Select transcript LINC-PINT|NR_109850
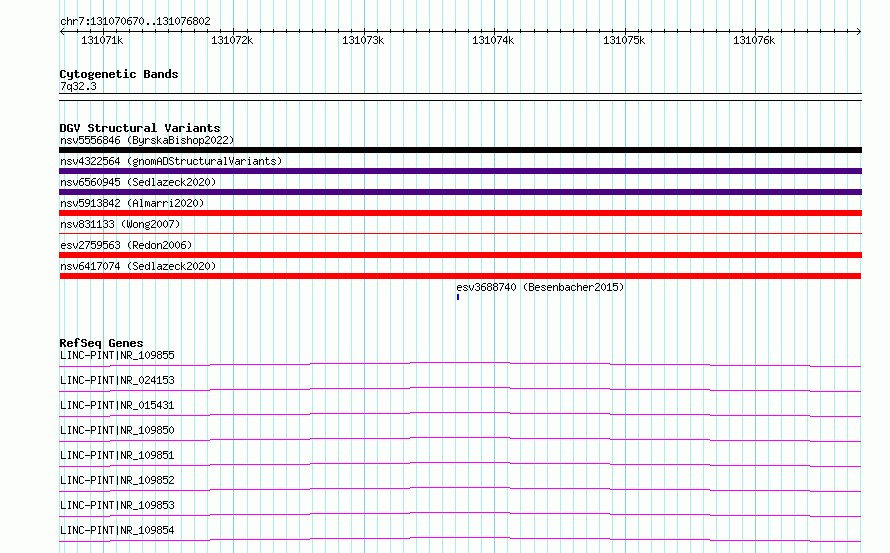890x553 pixels. [x=117, y=430]
